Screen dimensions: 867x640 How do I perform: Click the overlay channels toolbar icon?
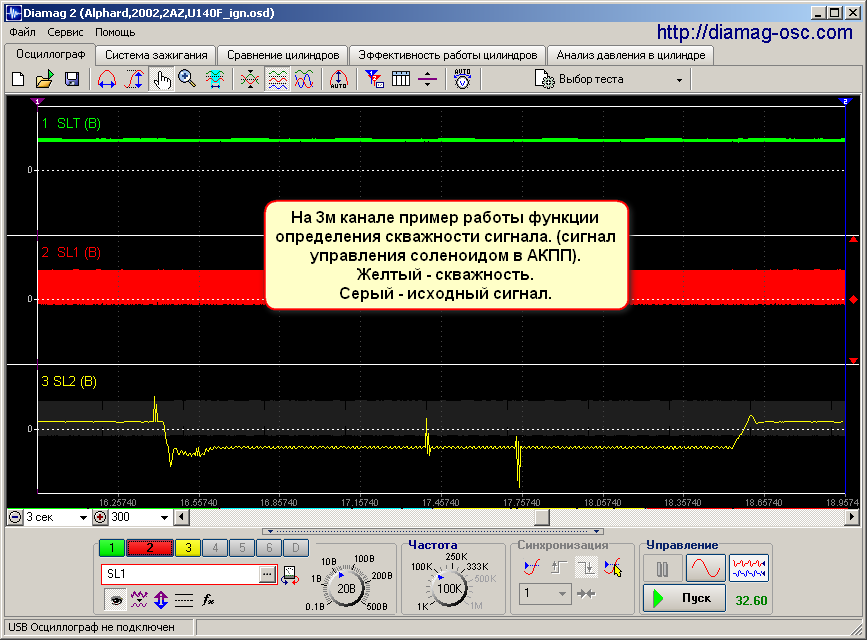pos(250,80)
